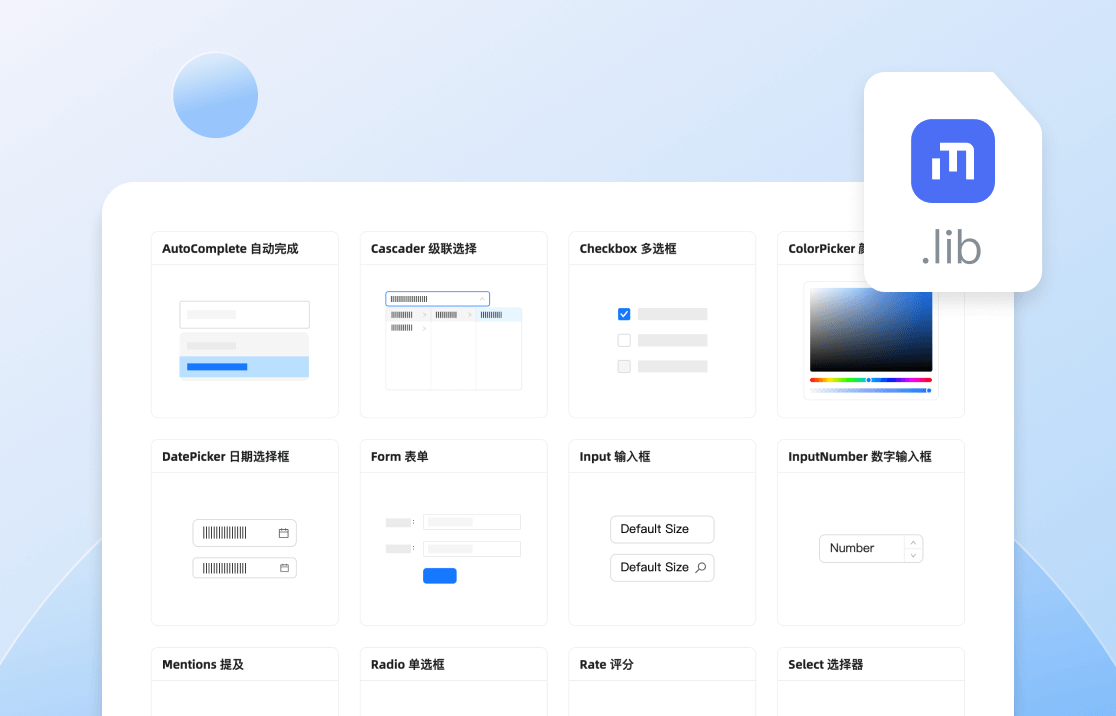This screenshot has width=1116, height=716.
Task: Click the "Input 输入框" card title
Action: [x=615, y=456]
